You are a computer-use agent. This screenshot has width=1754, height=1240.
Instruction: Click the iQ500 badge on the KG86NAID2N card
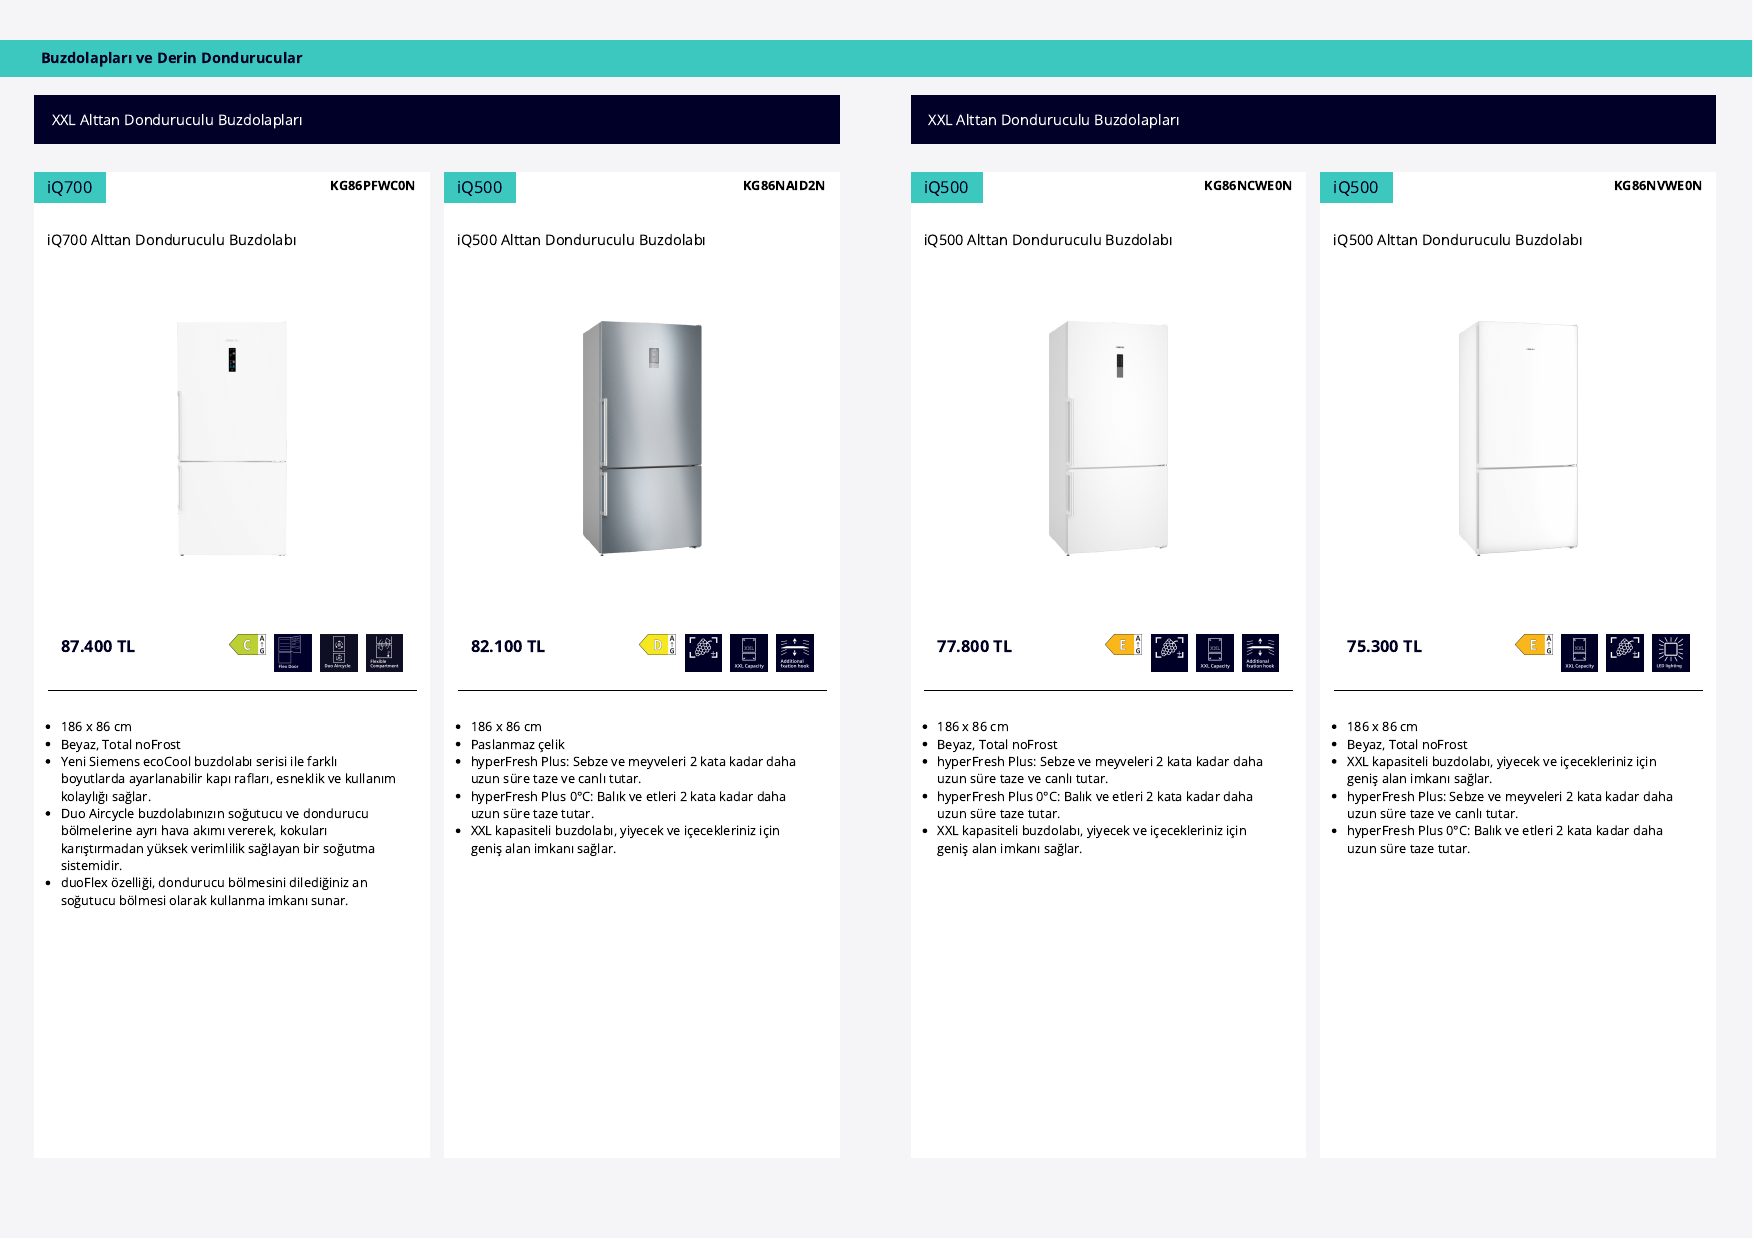click(480, 187)
